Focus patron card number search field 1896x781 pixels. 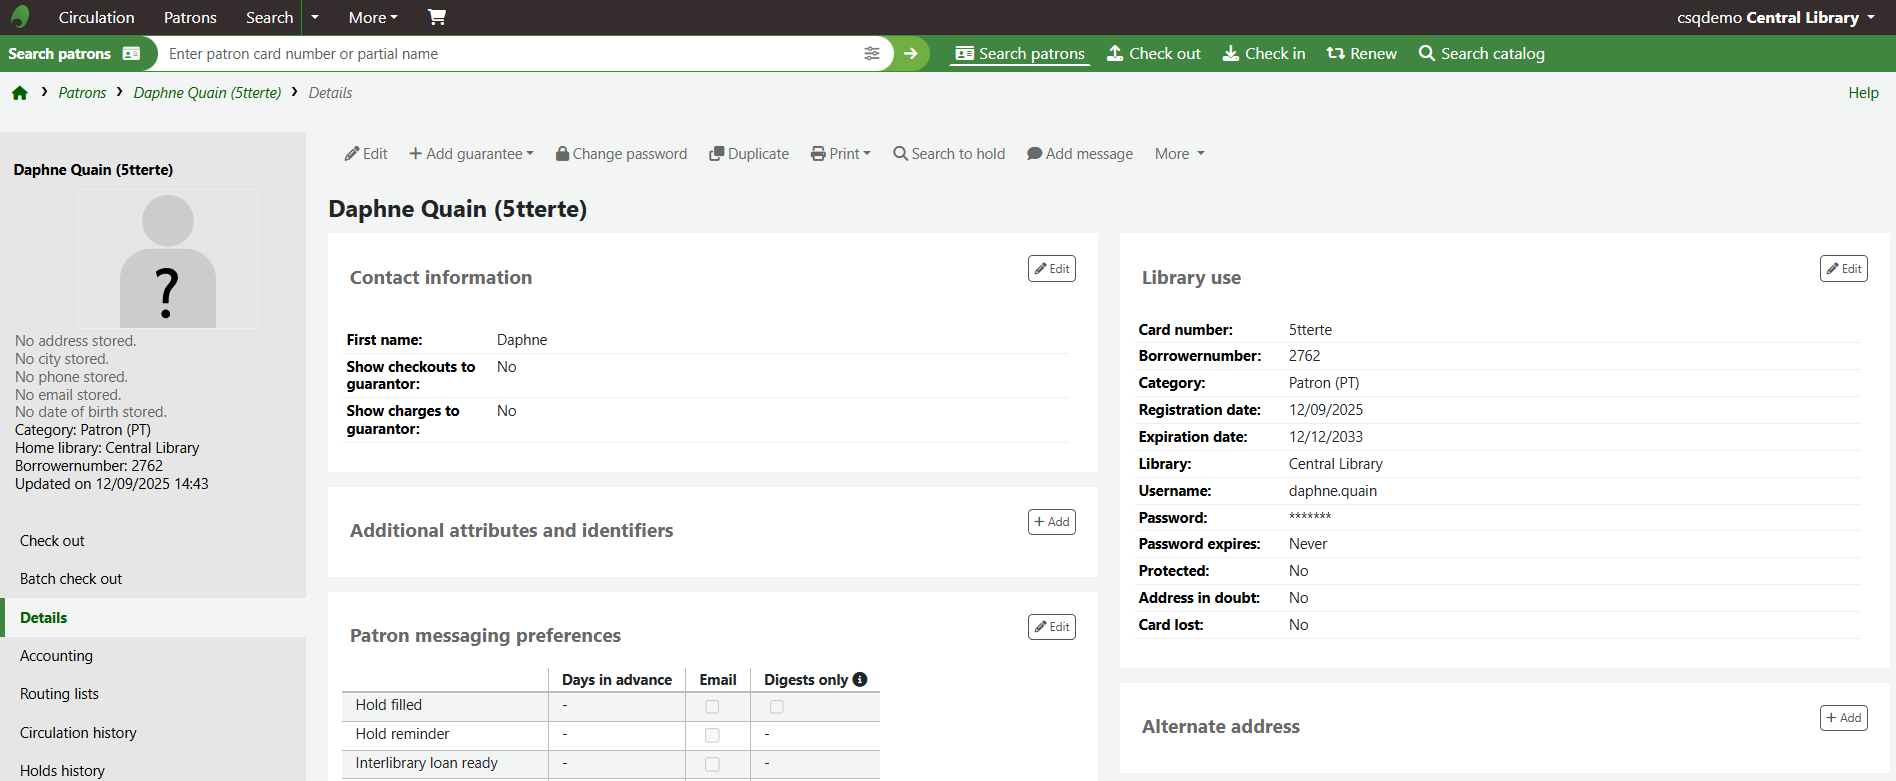coord(511,54)
